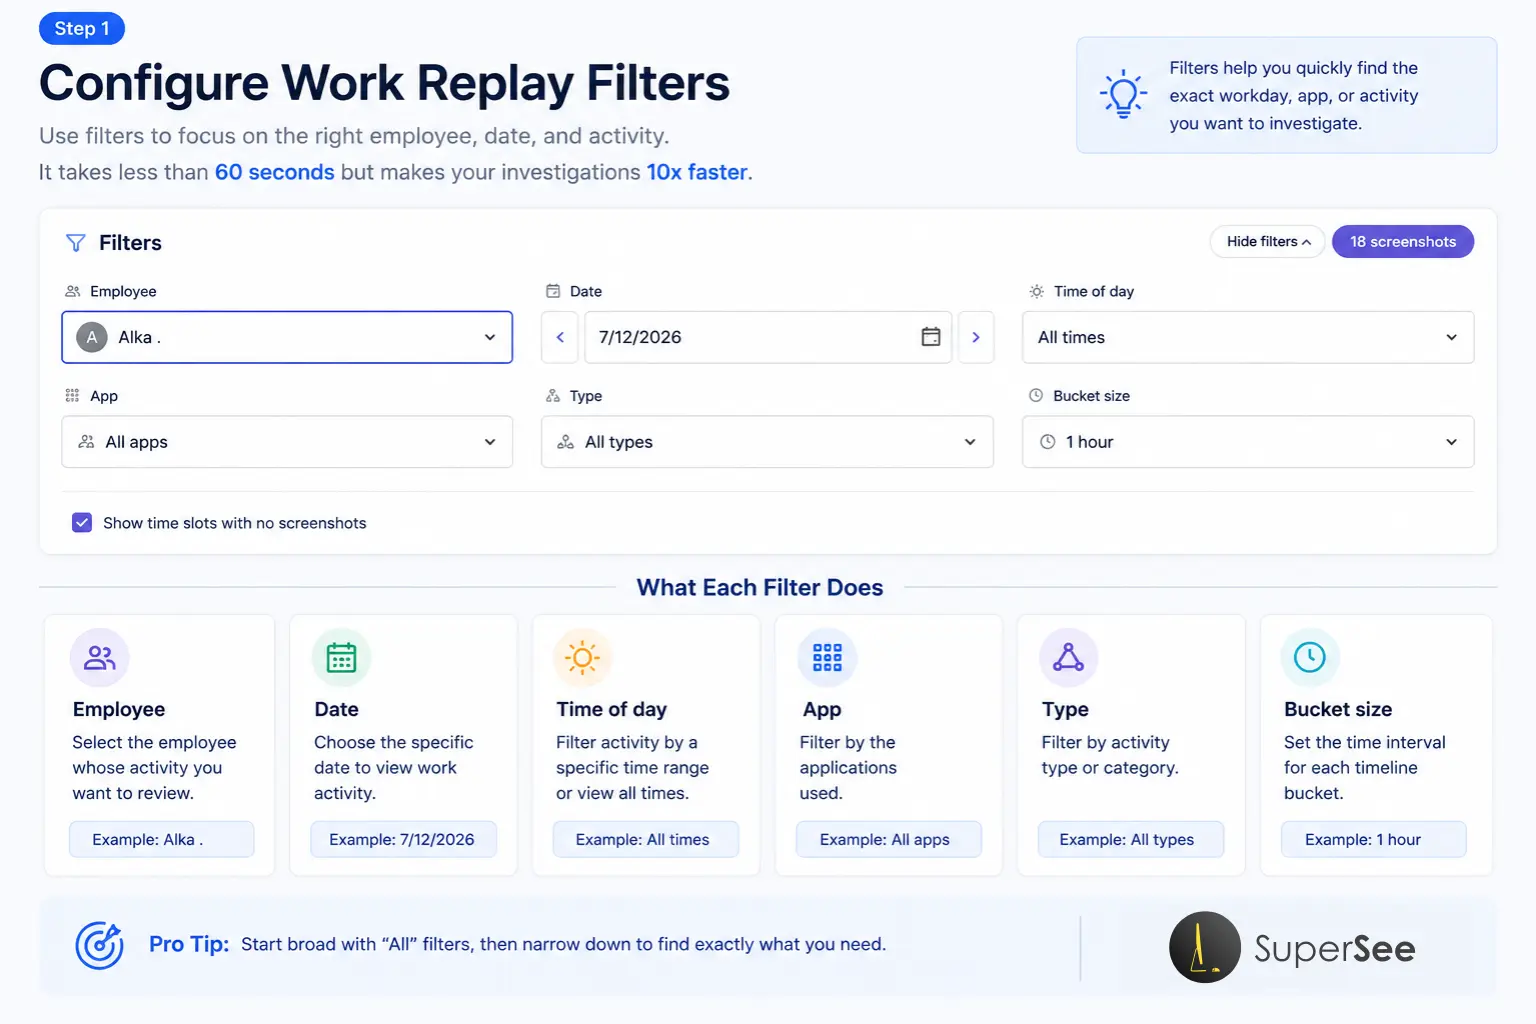
Task: Click the 7/12/2026 date input field
Action: point(768,337)
